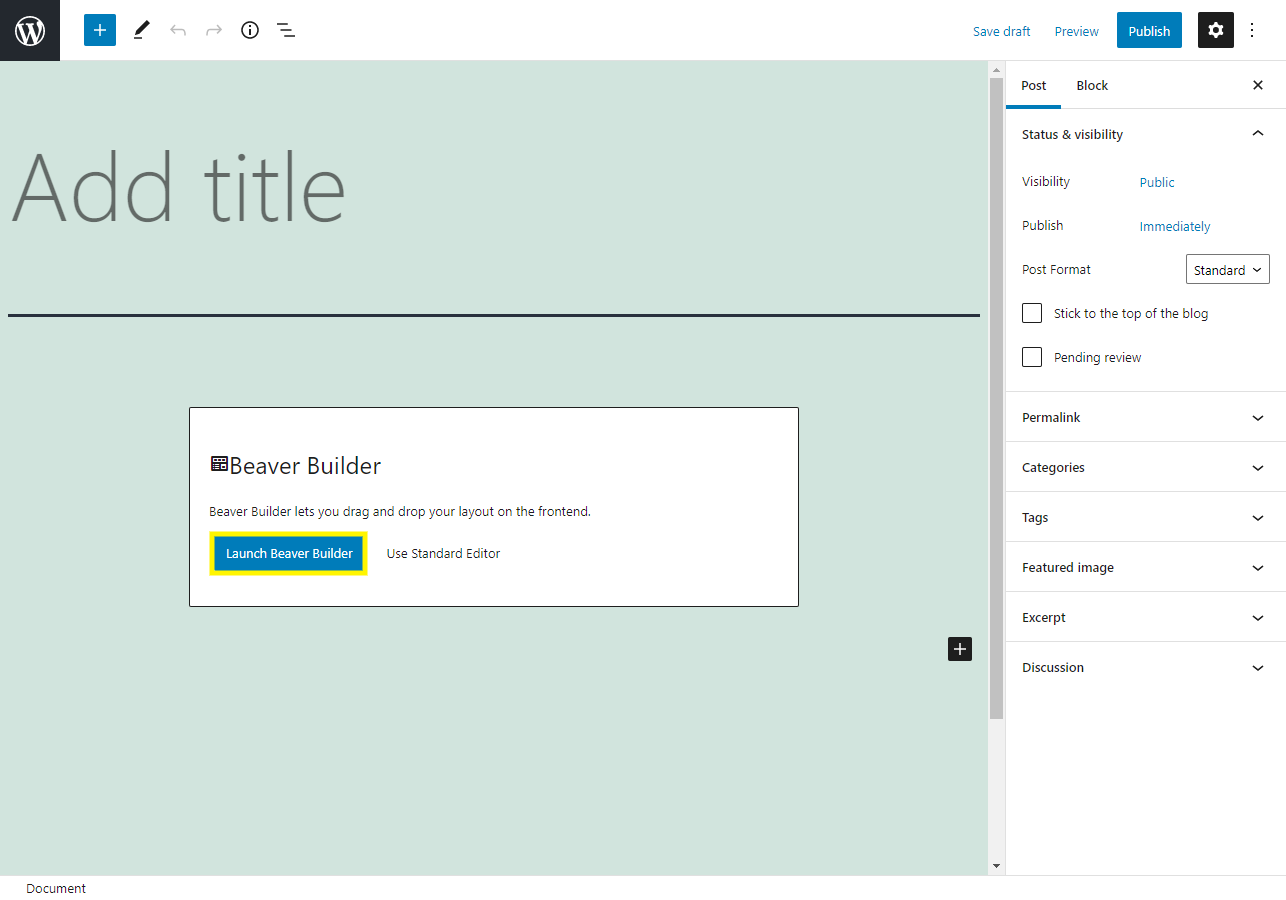Screen dimensions: 1286x900
Task: Click the Save draft link
Action: point(1001,31)
